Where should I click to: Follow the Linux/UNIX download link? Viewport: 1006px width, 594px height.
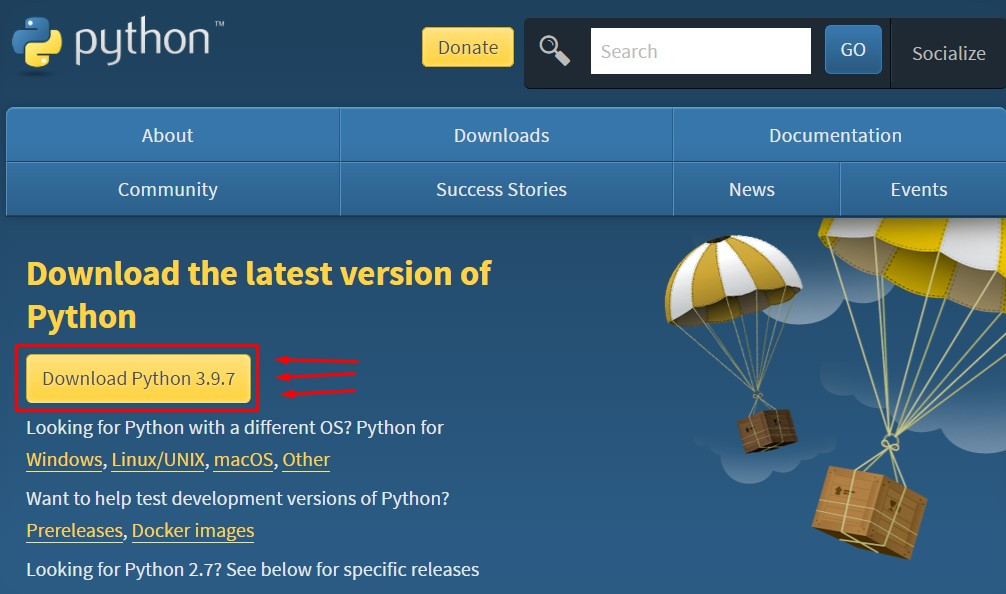tap(158, 460)
